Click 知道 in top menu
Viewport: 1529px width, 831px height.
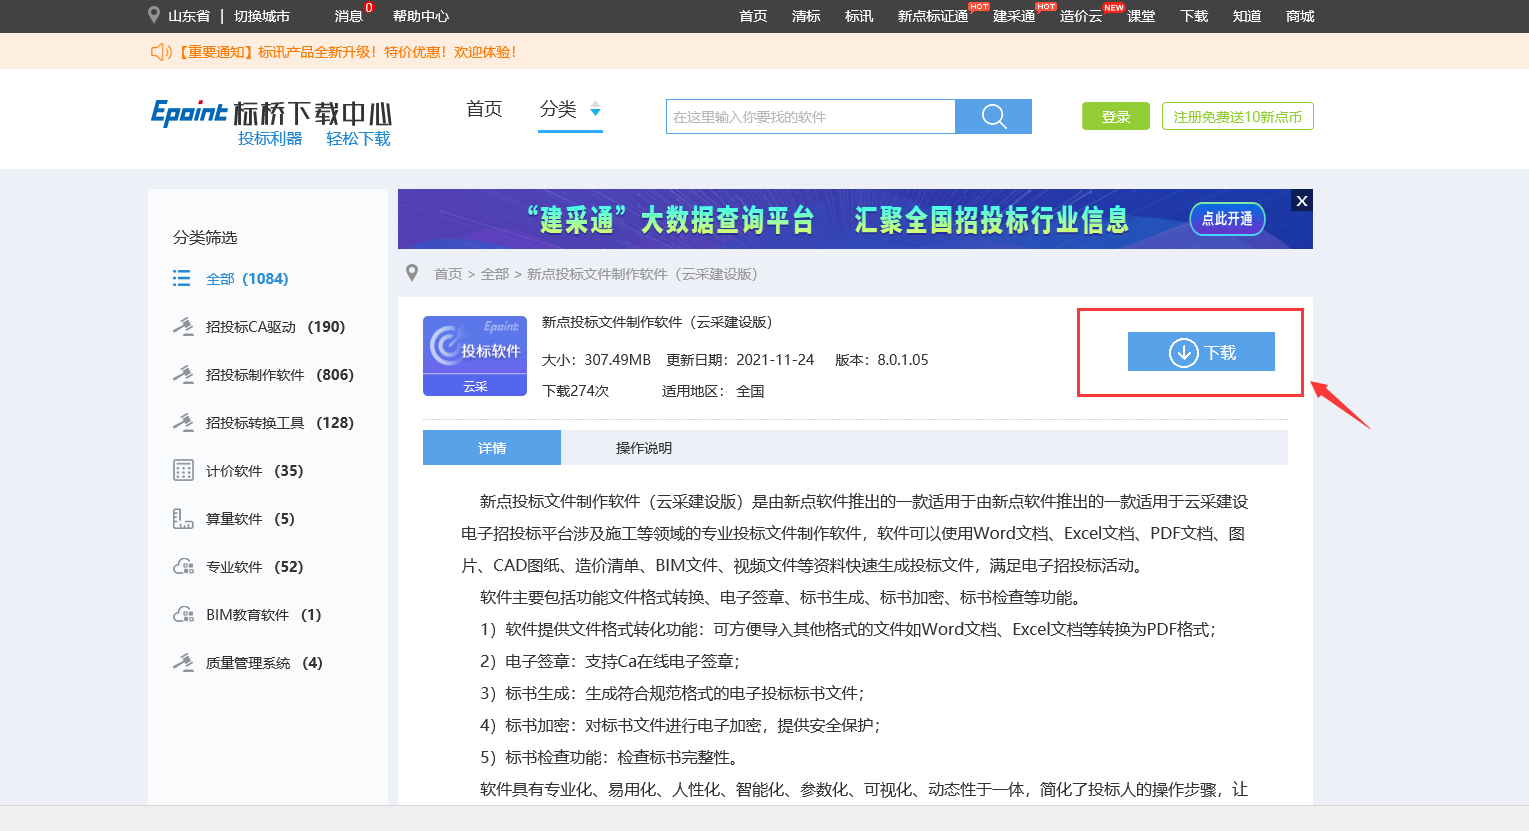click(x=1247, y=16)
